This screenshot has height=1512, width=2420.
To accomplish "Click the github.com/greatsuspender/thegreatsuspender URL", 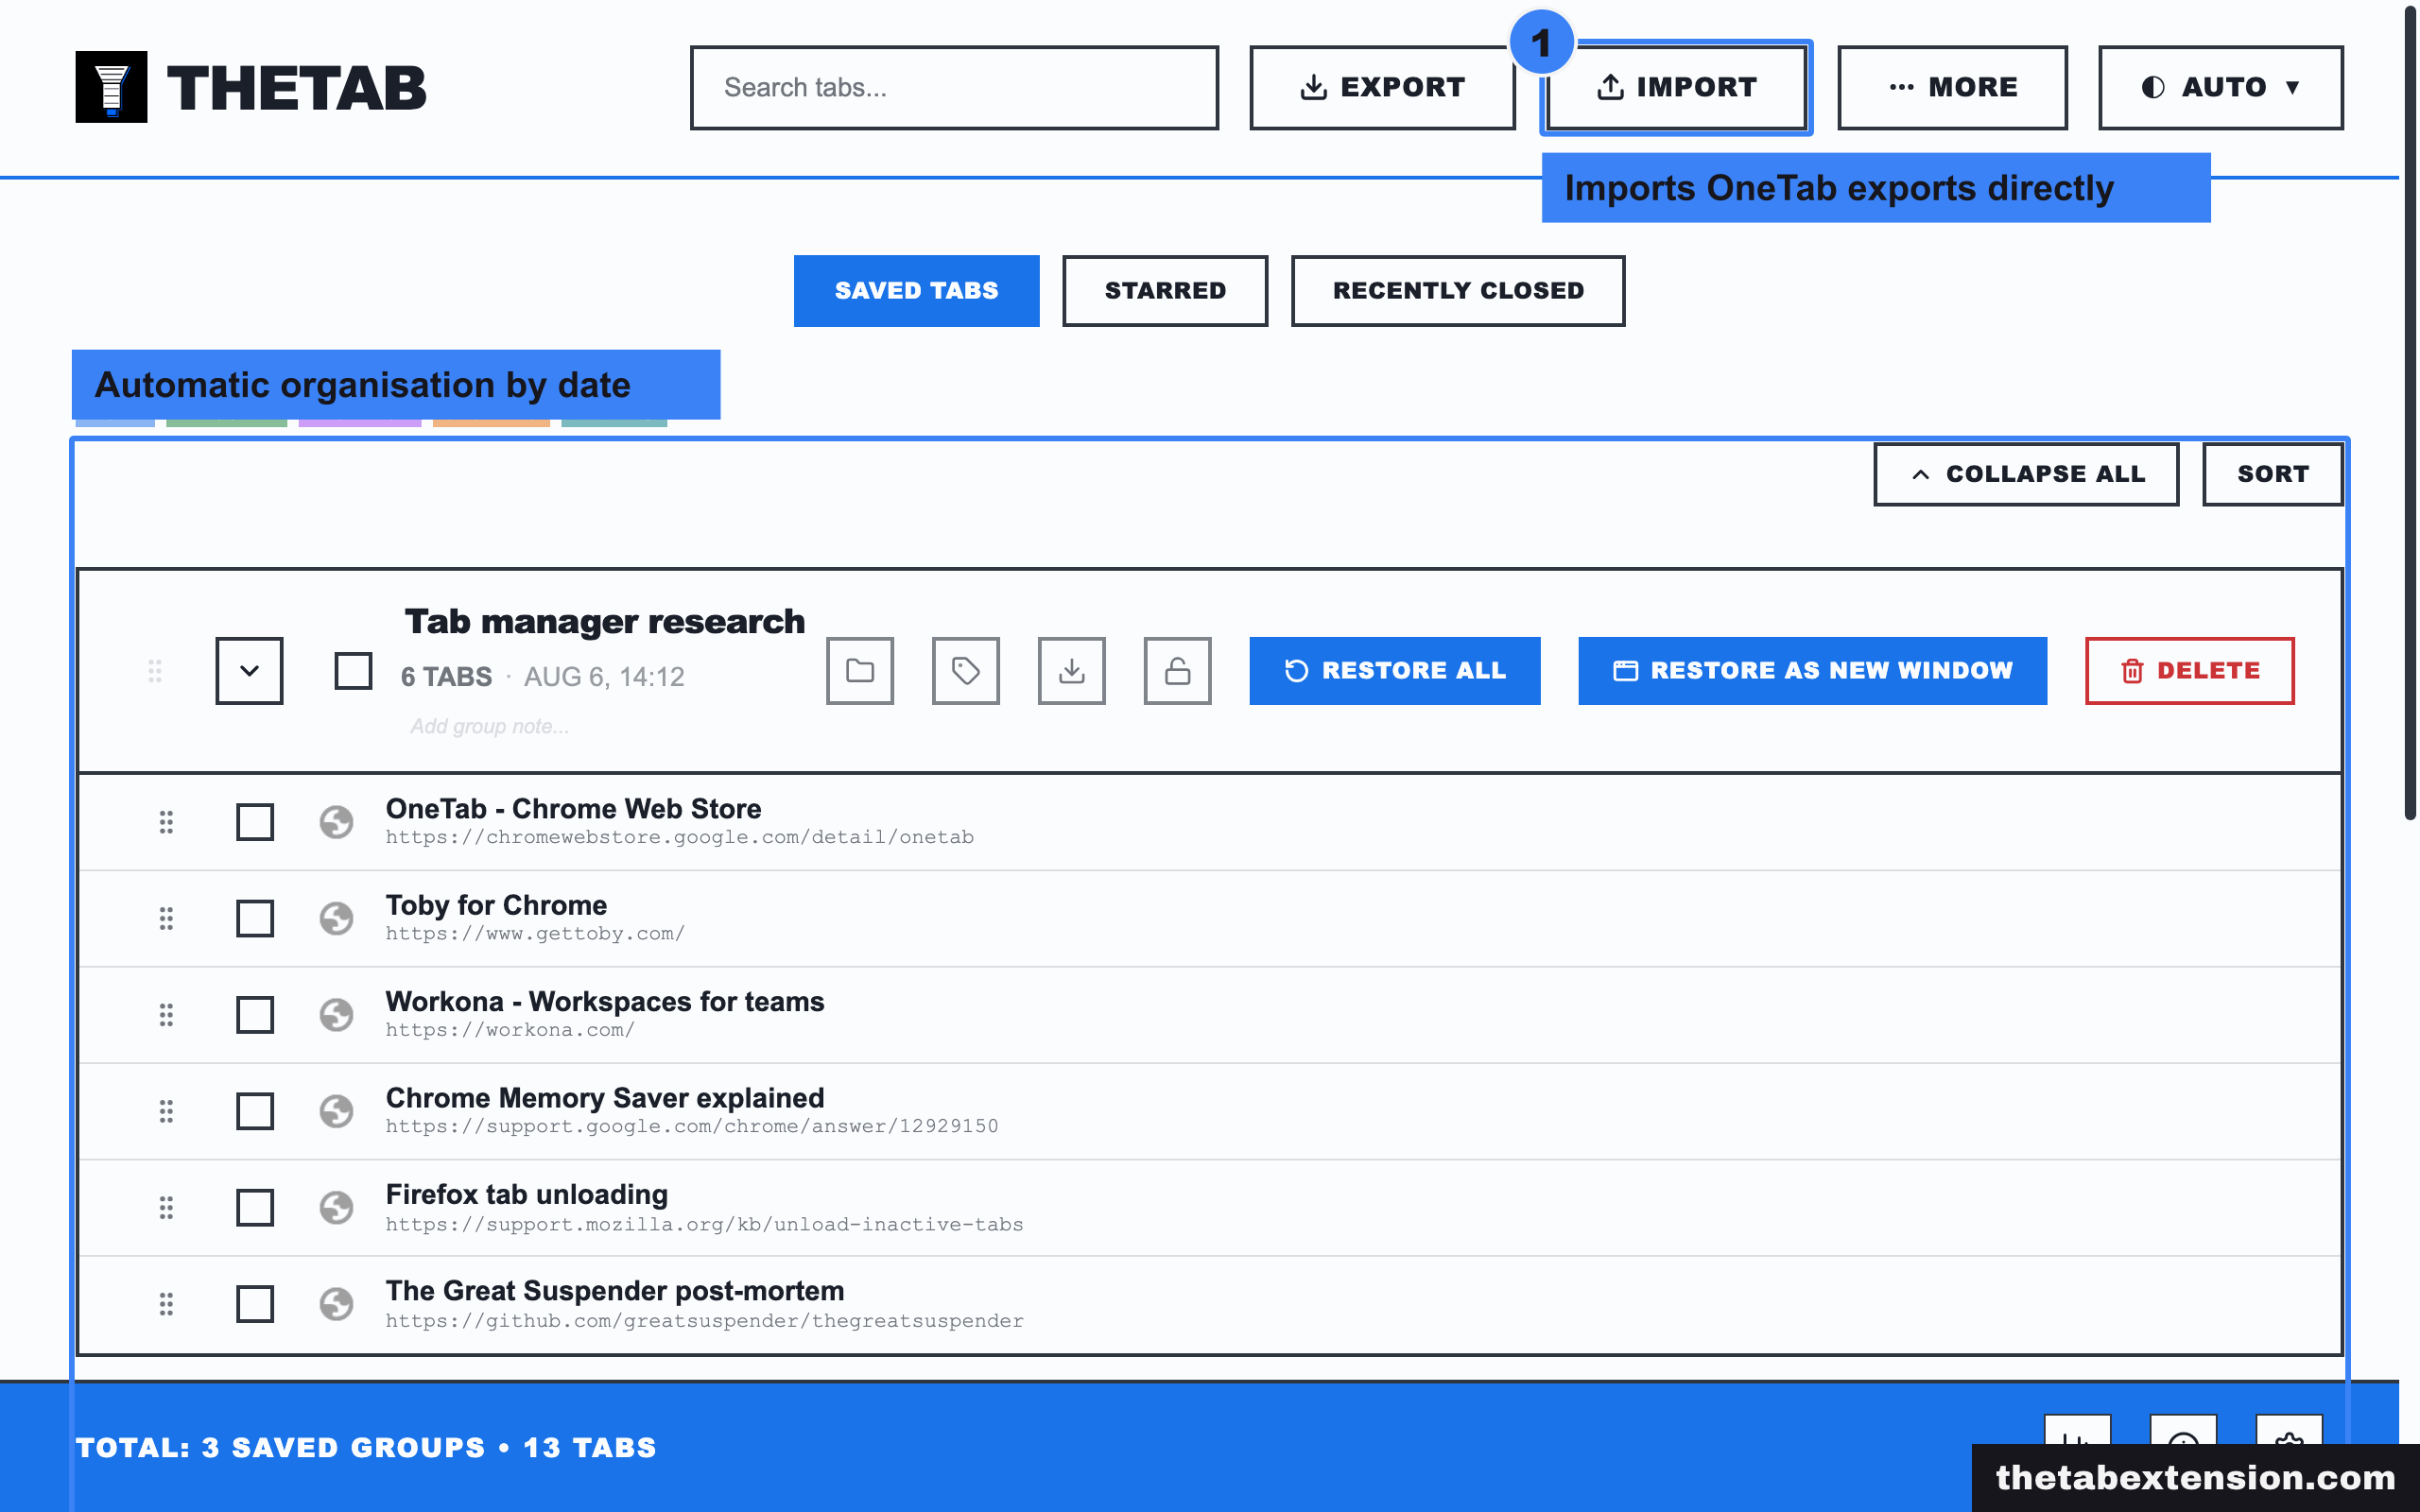I will [x=705, y=1321].
